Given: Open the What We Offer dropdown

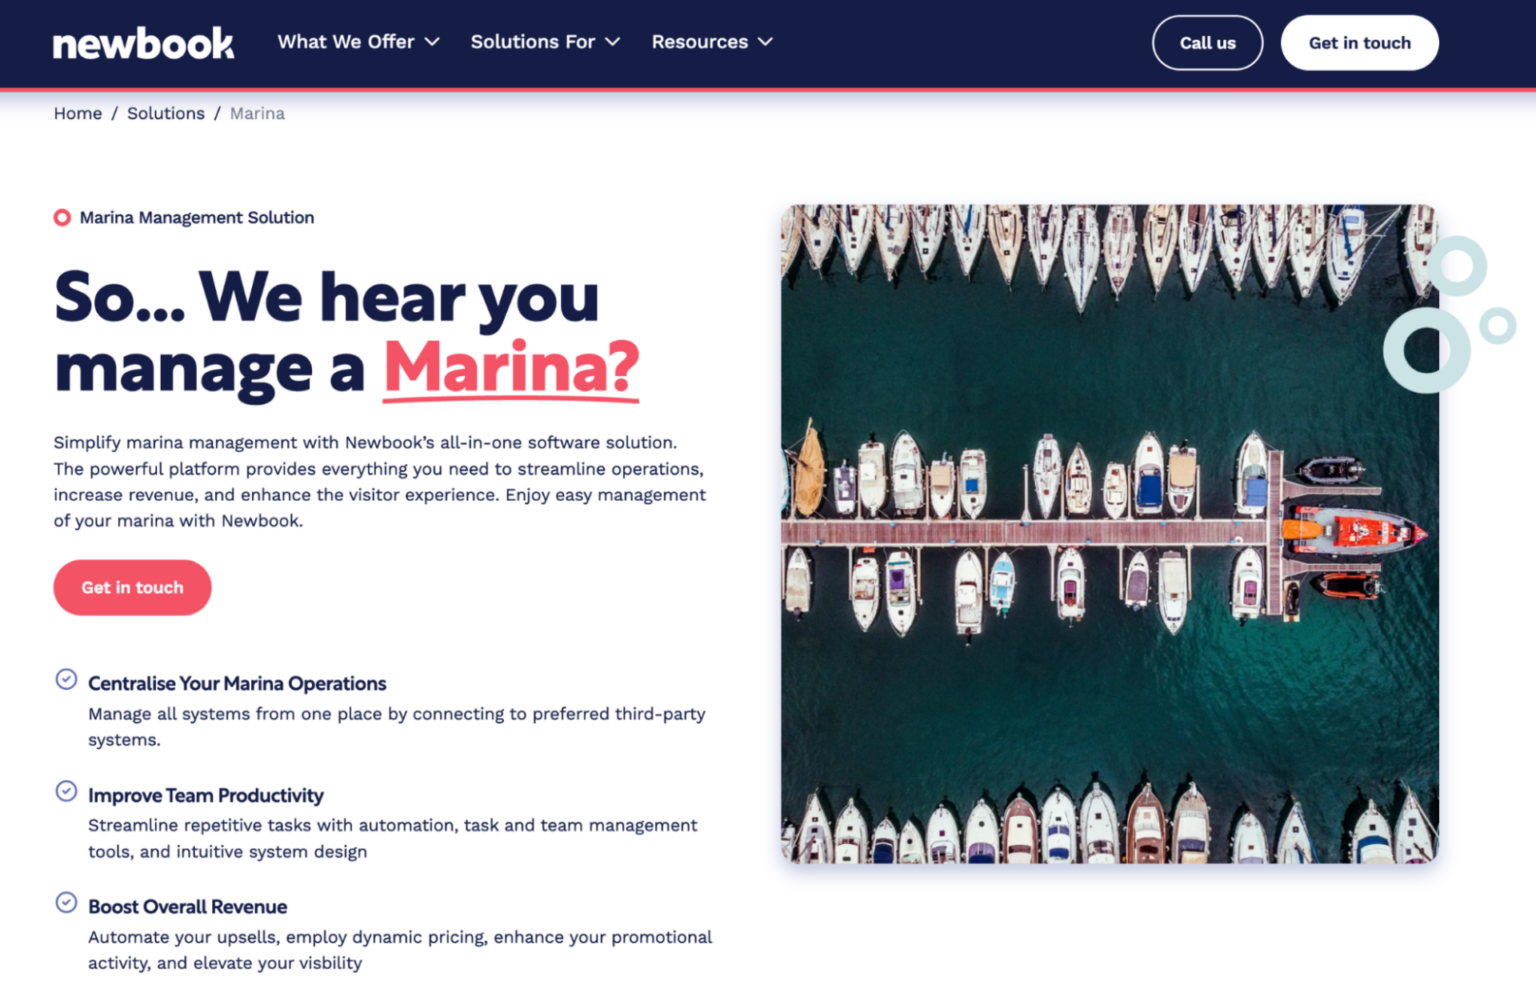Looking at the screenshot, I should (x=358, y=42).
